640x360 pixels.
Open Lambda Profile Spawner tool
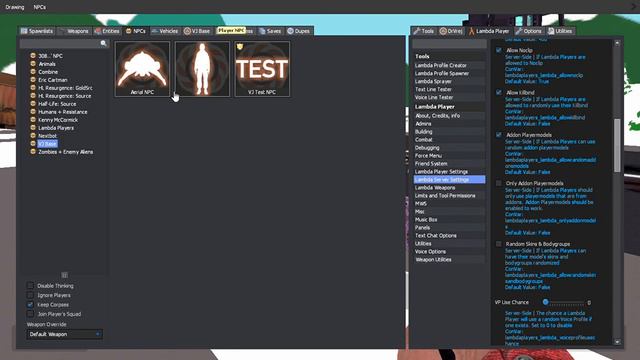point(449,73)
